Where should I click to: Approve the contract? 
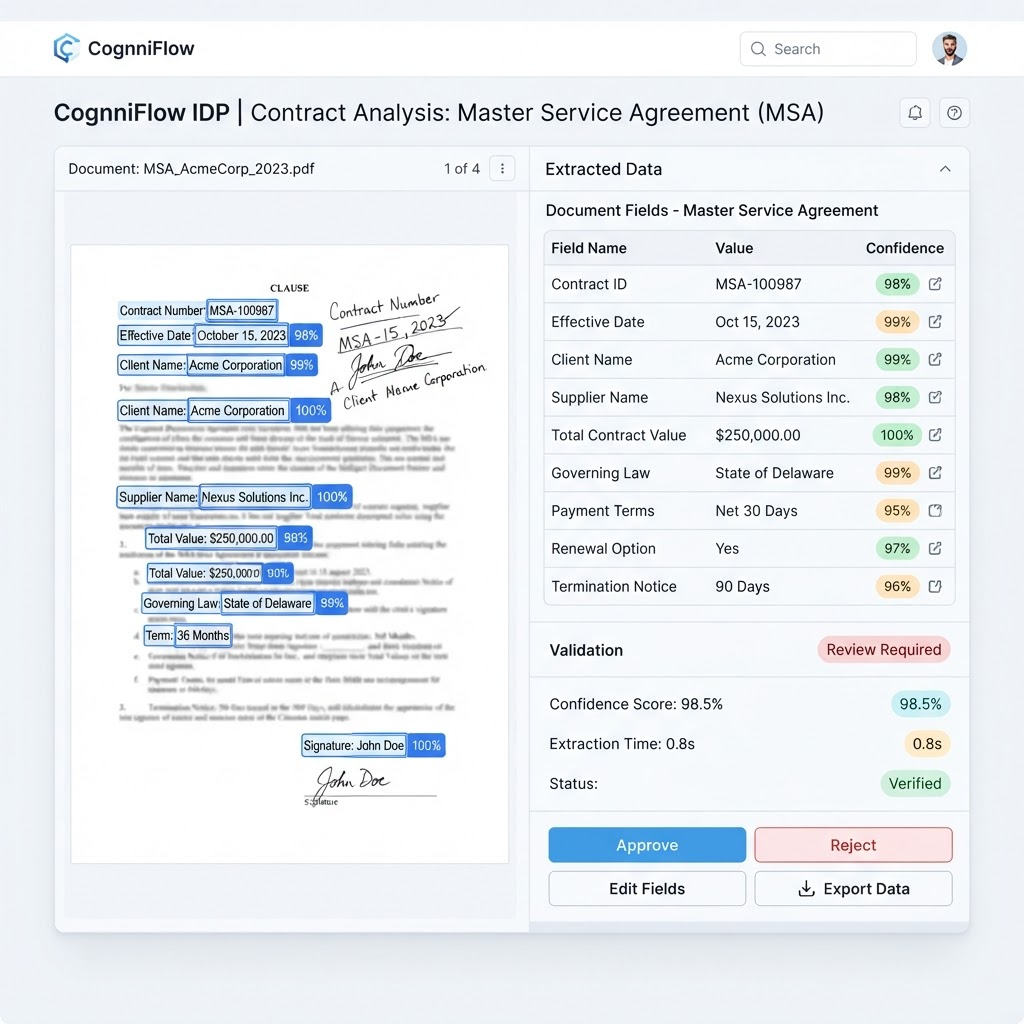tap(647, 845)
